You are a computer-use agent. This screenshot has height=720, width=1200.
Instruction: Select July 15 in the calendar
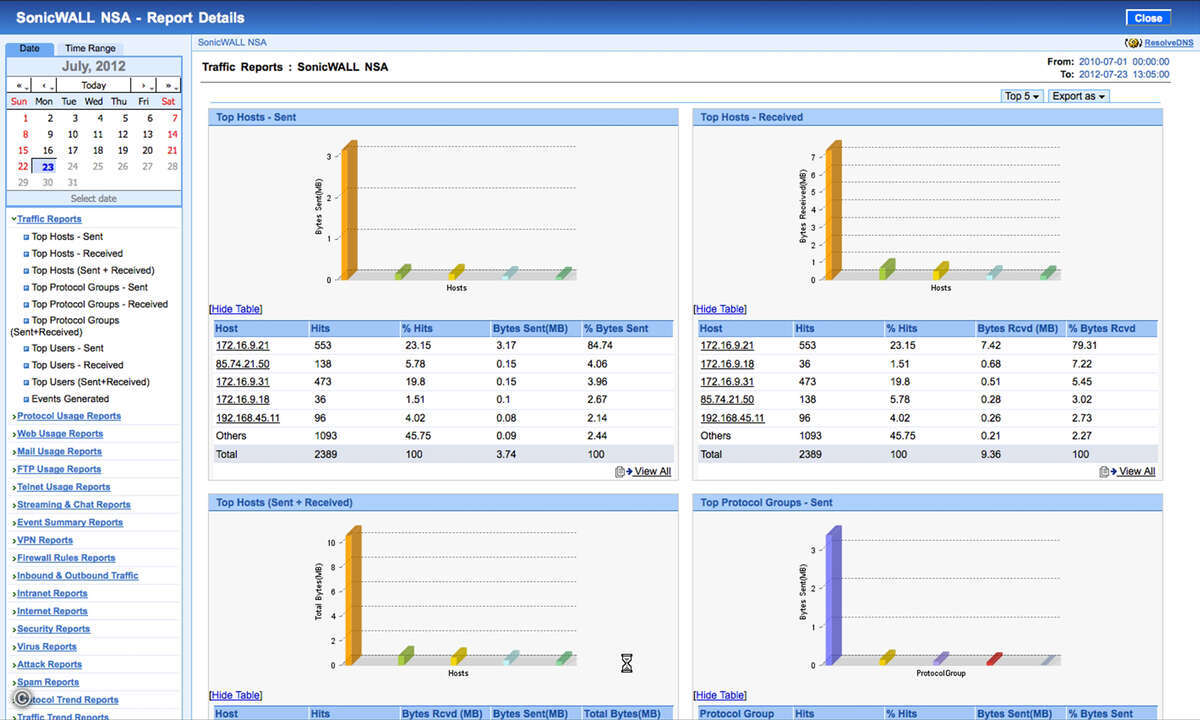22,150
